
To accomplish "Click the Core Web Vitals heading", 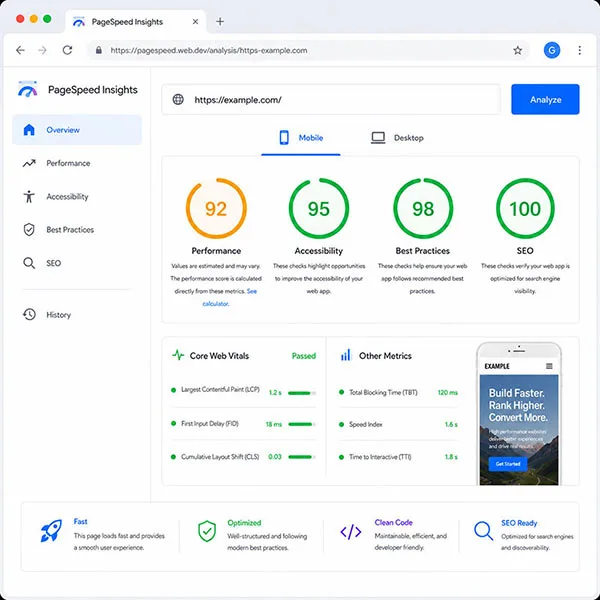I will pyautogui.click(x=219, y=356).
